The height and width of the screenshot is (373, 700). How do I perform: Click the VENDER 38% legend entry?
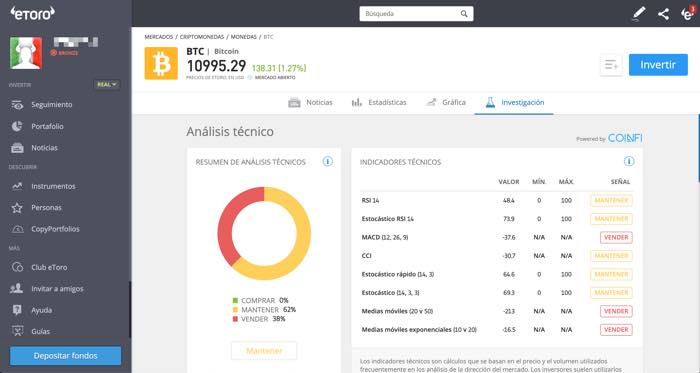(259, 319)
